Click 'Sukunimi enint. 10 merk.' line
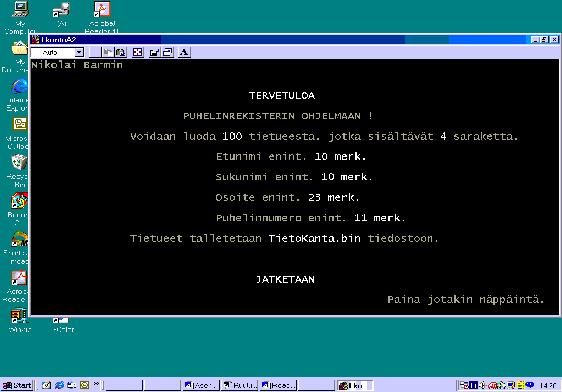 (294, 177)
